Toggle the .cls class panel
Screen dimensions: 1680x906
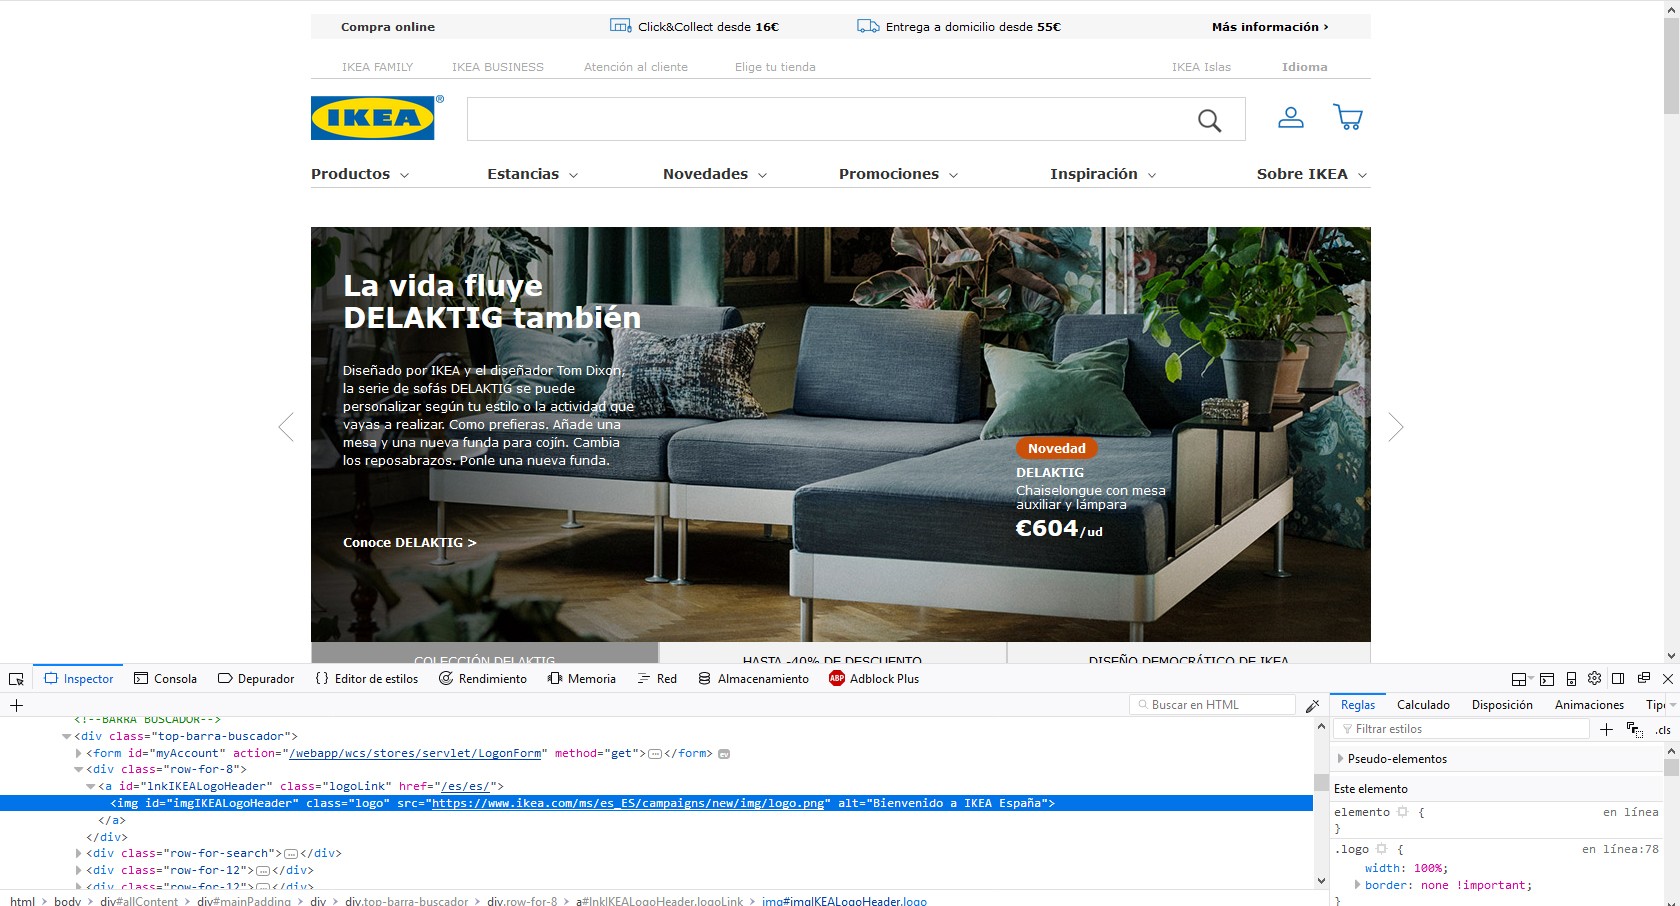(1663, 730)
